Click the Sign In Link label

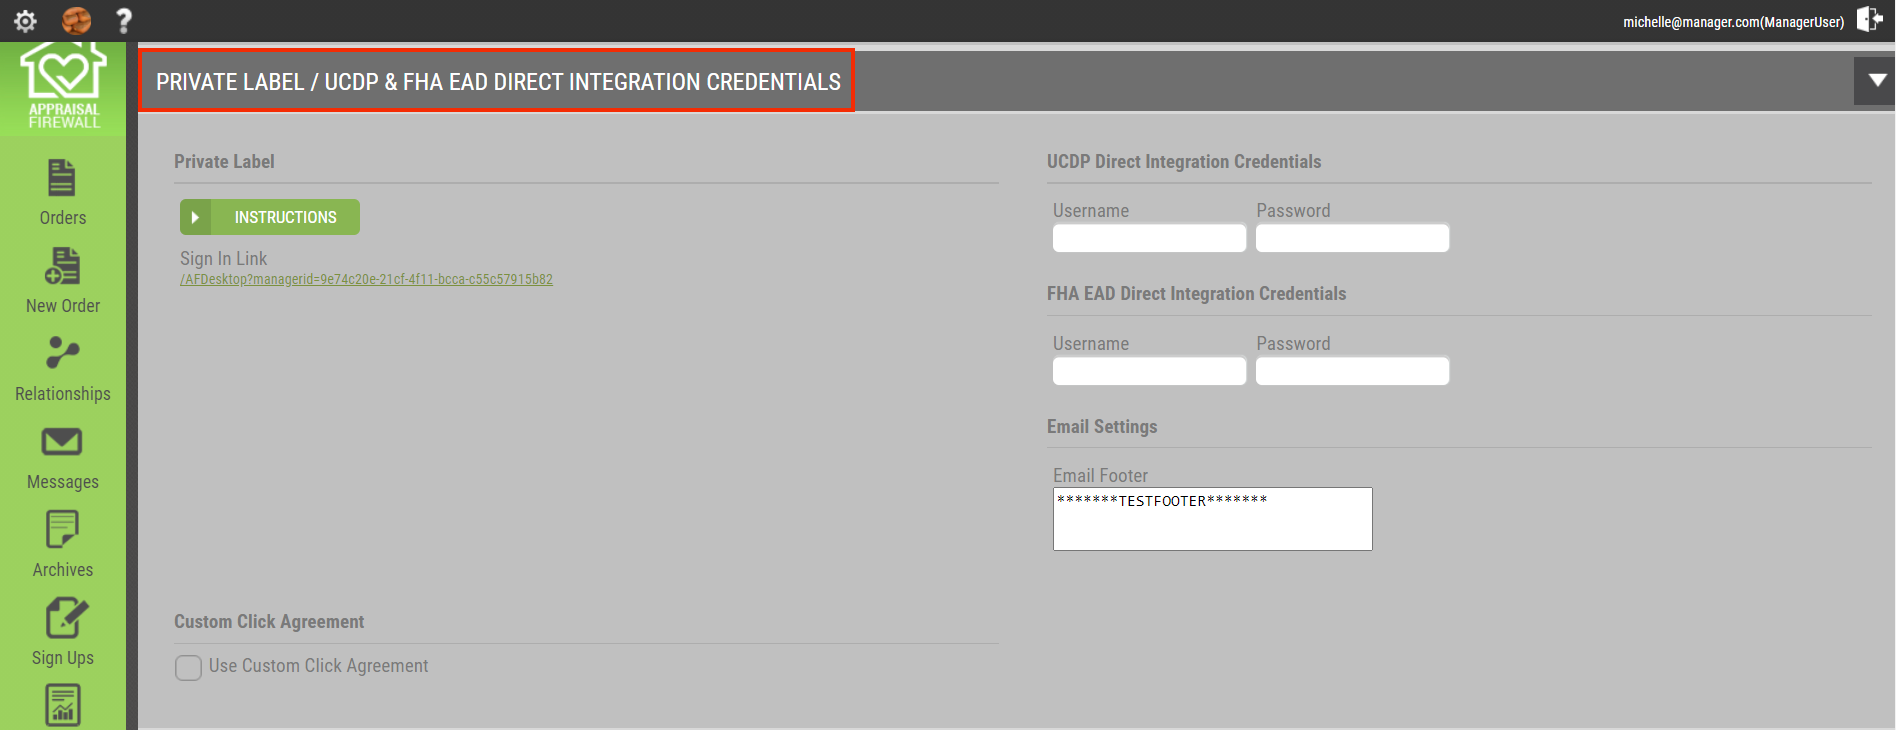point(223,259)
